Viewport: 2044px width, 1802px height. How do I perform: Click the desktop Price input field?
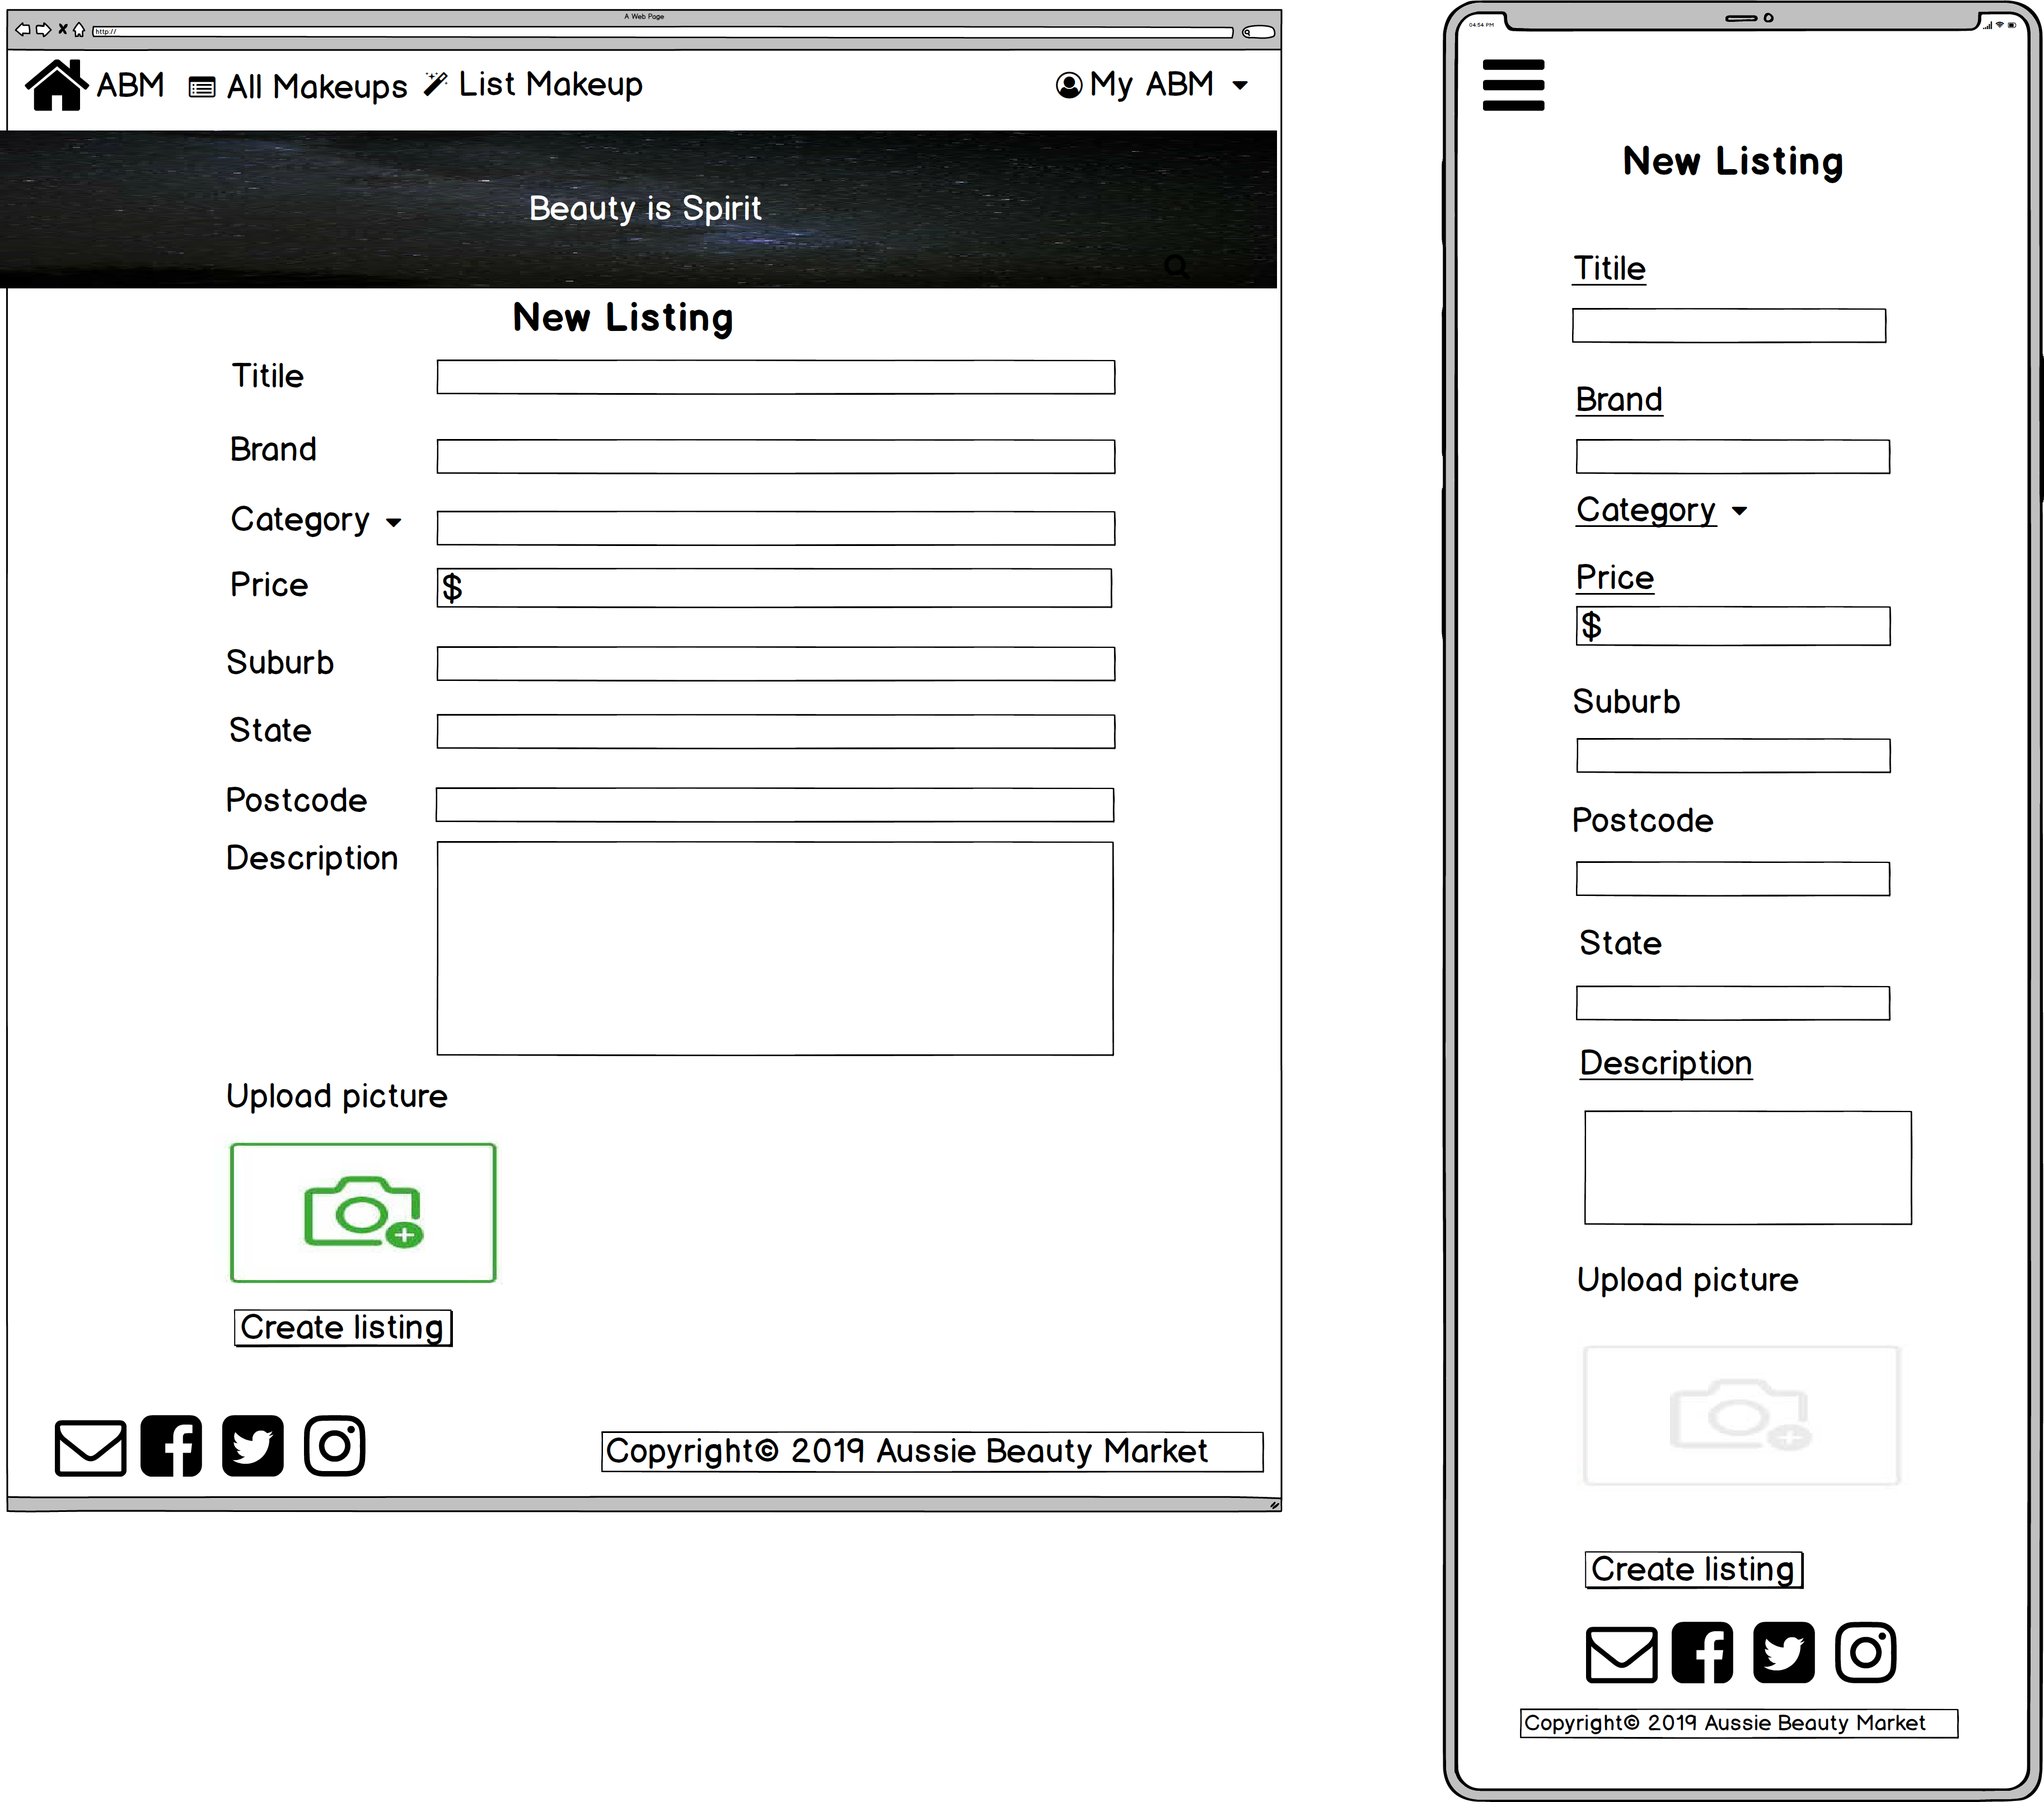point(774,588)
